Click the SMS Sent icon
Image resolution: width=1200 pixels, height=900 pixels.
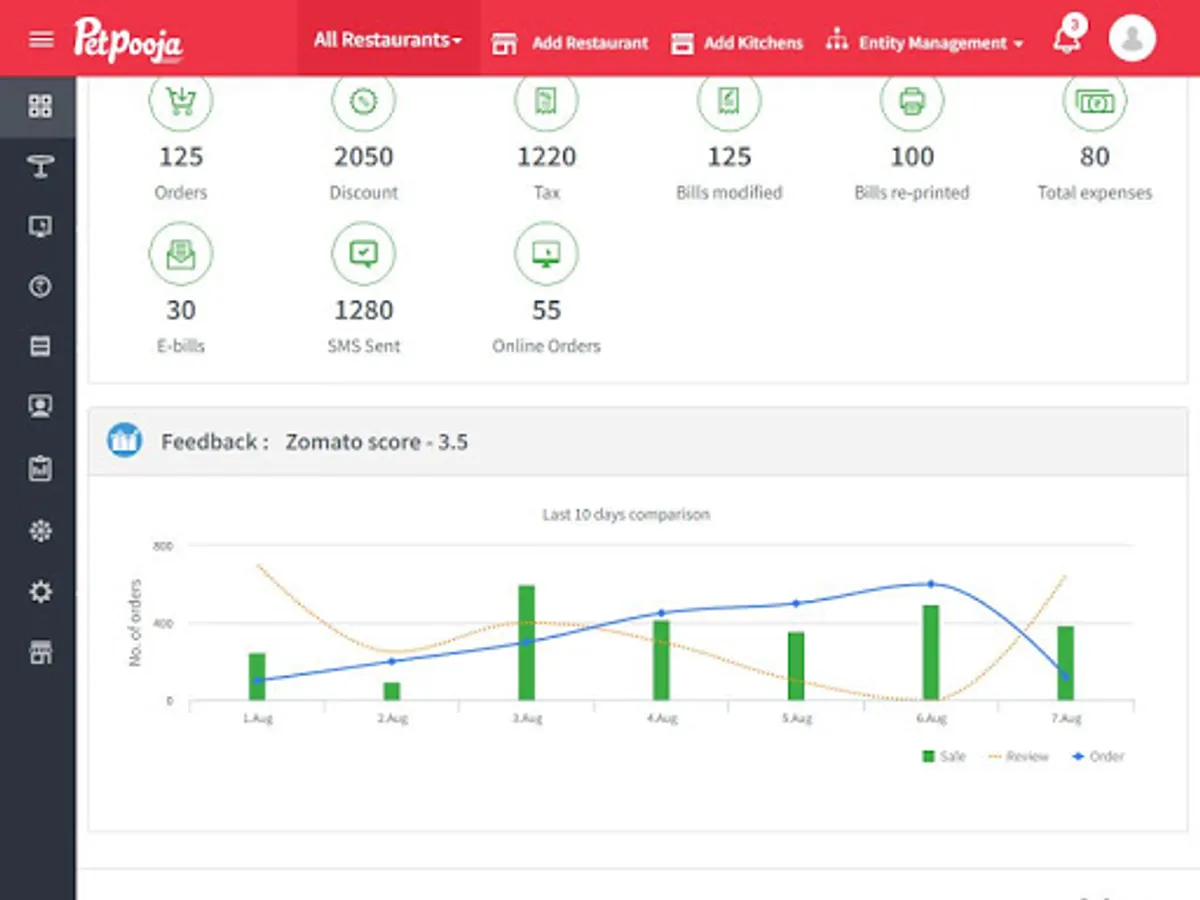click(x=364, y=254)
